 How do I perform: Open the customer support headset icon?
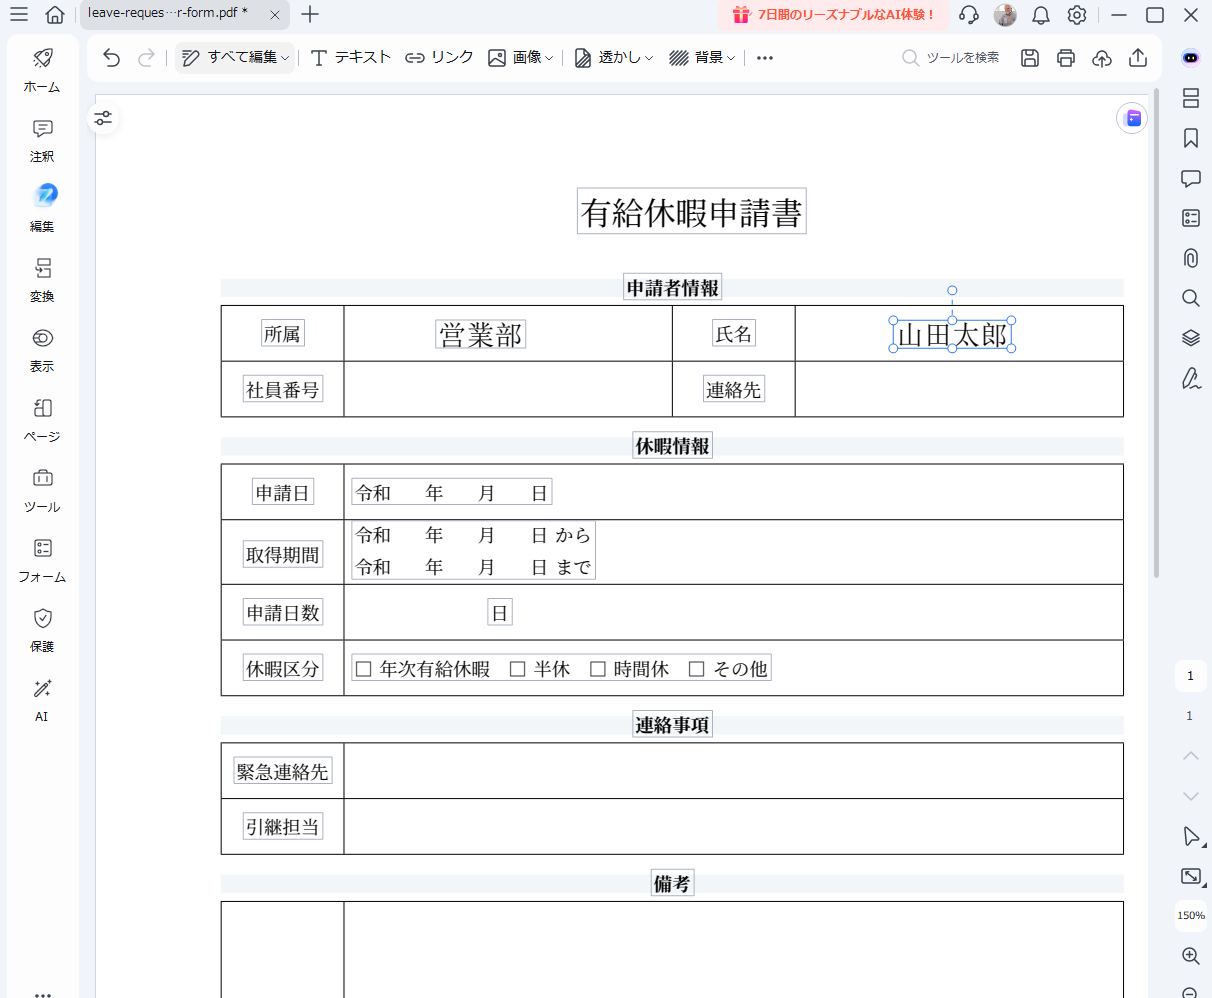tap(968, 14)
